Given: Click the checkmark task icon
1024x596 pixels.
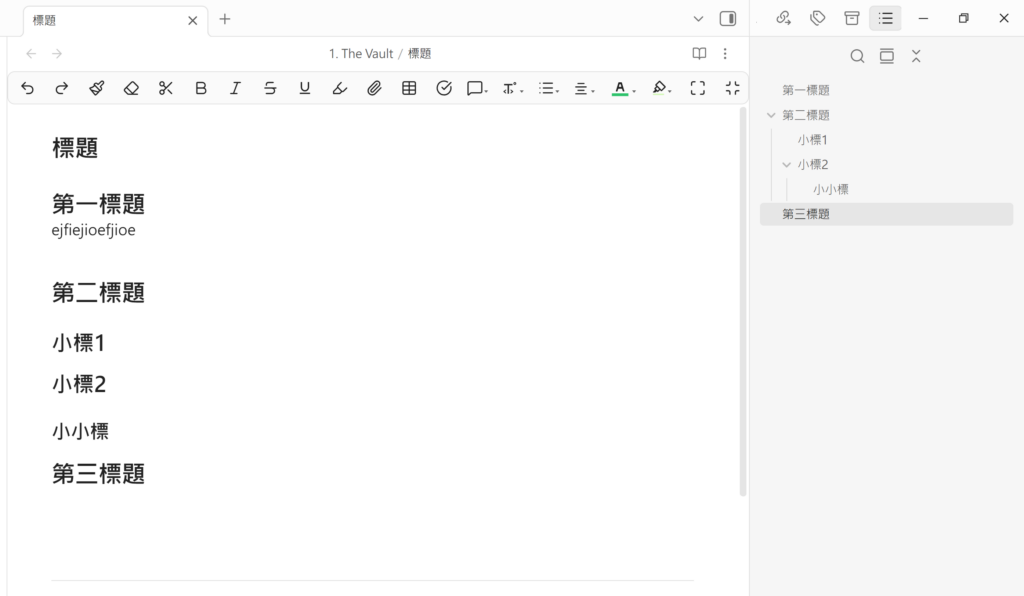Looking at the screenshot, I should click(x=444, y=88).
